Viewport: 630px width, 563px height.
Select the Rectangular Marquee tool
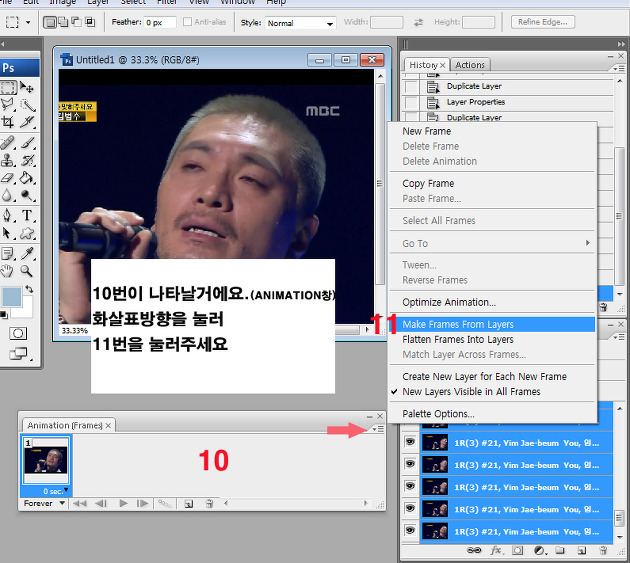[8, 87]
